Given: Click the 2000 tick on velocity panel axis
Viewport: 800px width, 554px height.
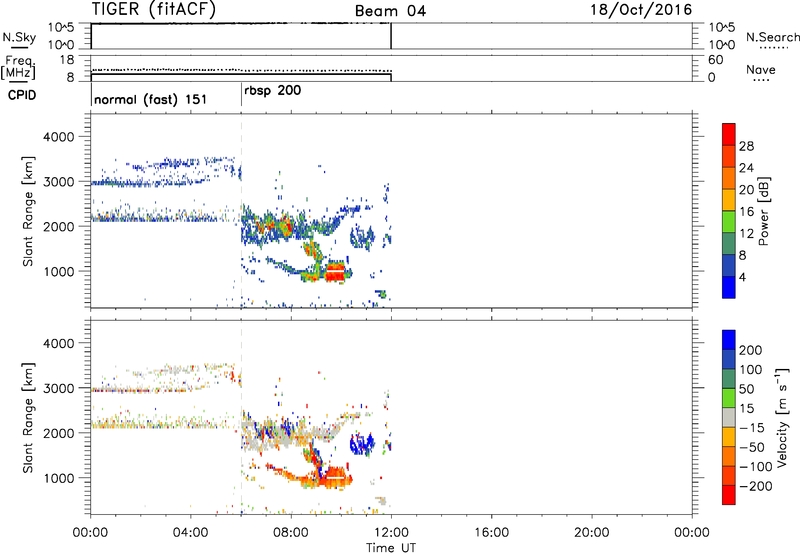Looking at the screenshot, I should (58, 433).
